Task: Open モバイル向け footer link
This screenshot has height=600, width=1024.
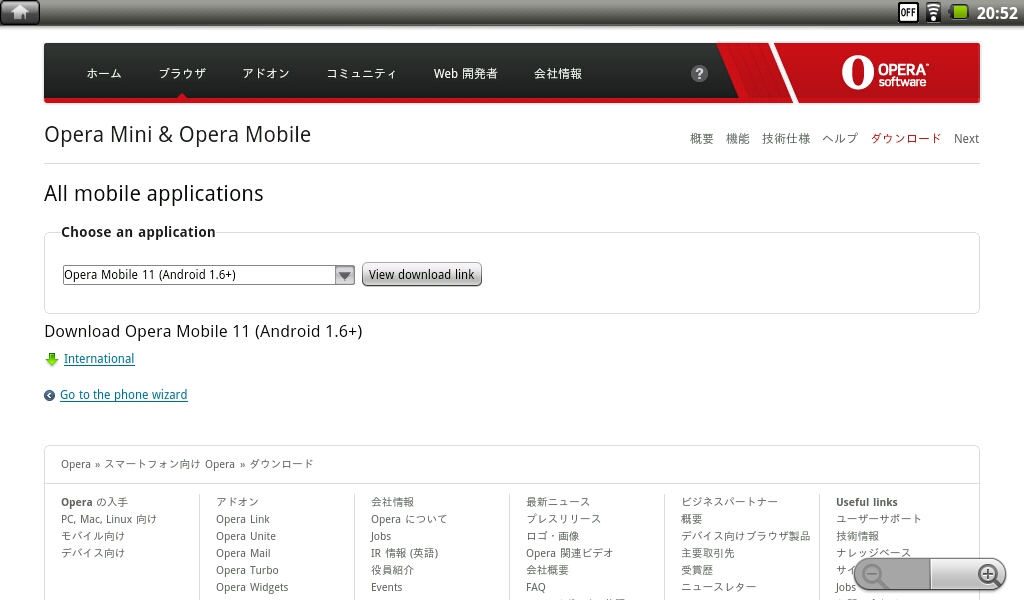Action: click(x=93, y=536)
